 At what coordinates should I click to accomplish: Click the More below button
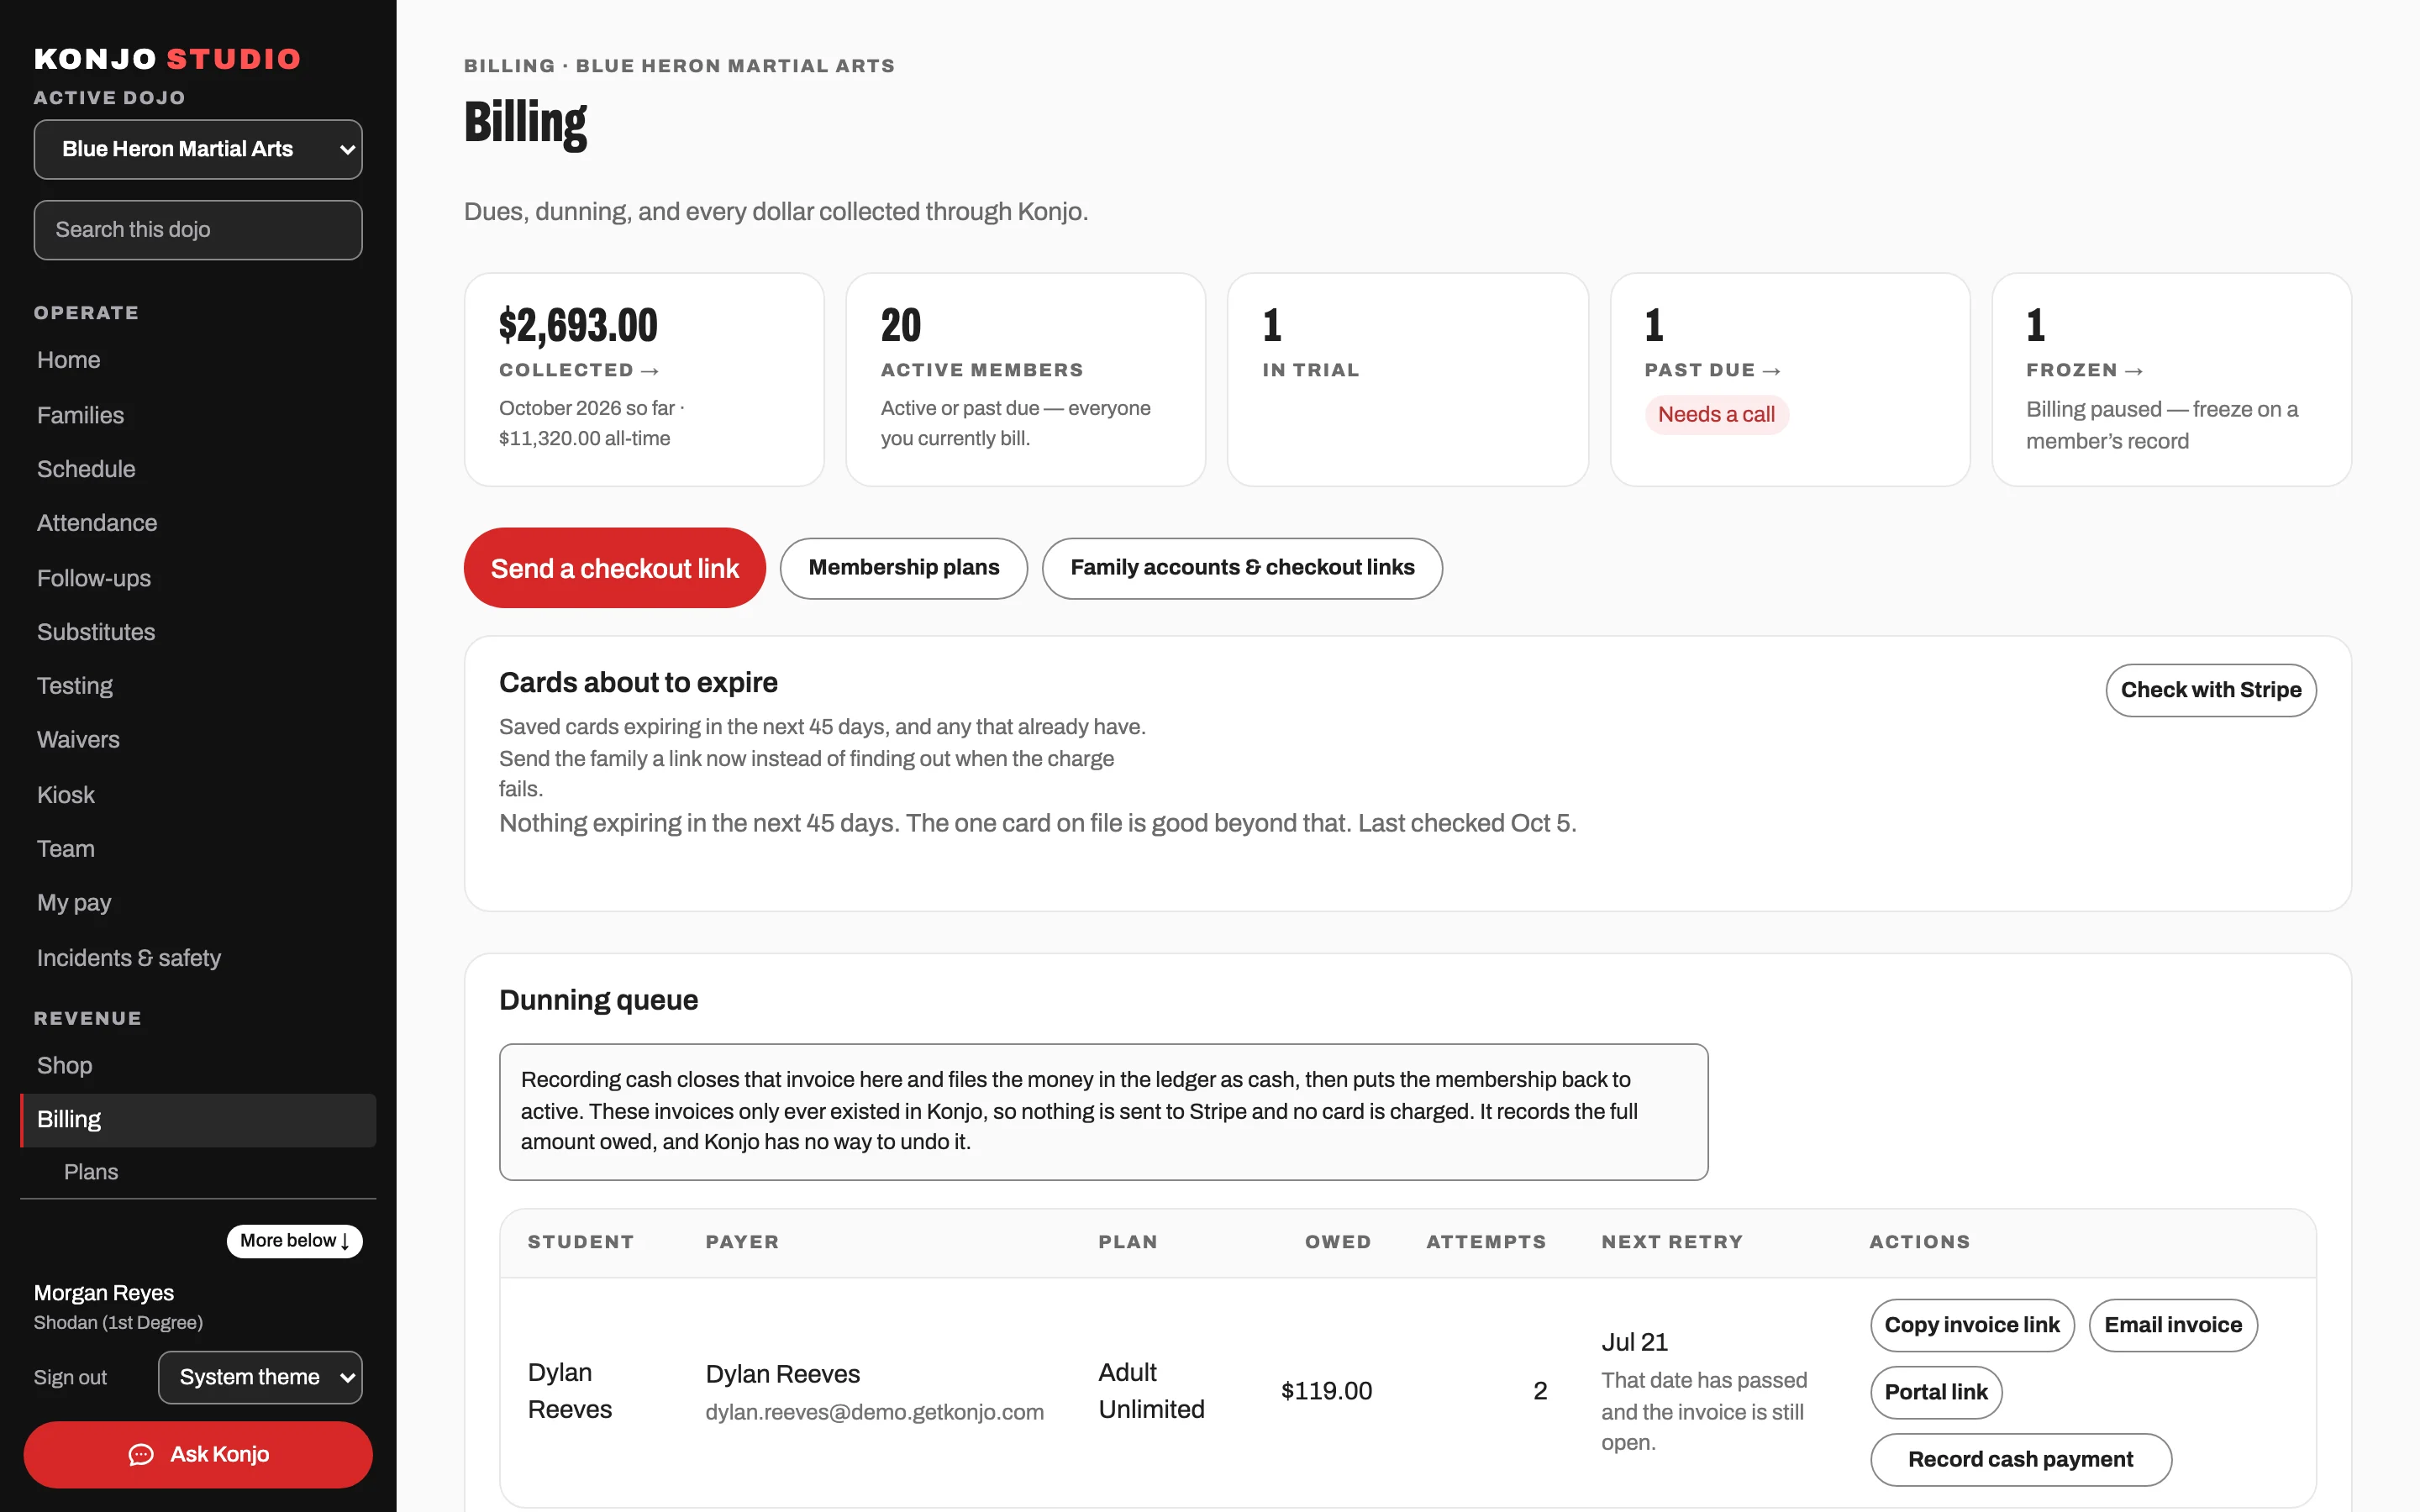294,1240
